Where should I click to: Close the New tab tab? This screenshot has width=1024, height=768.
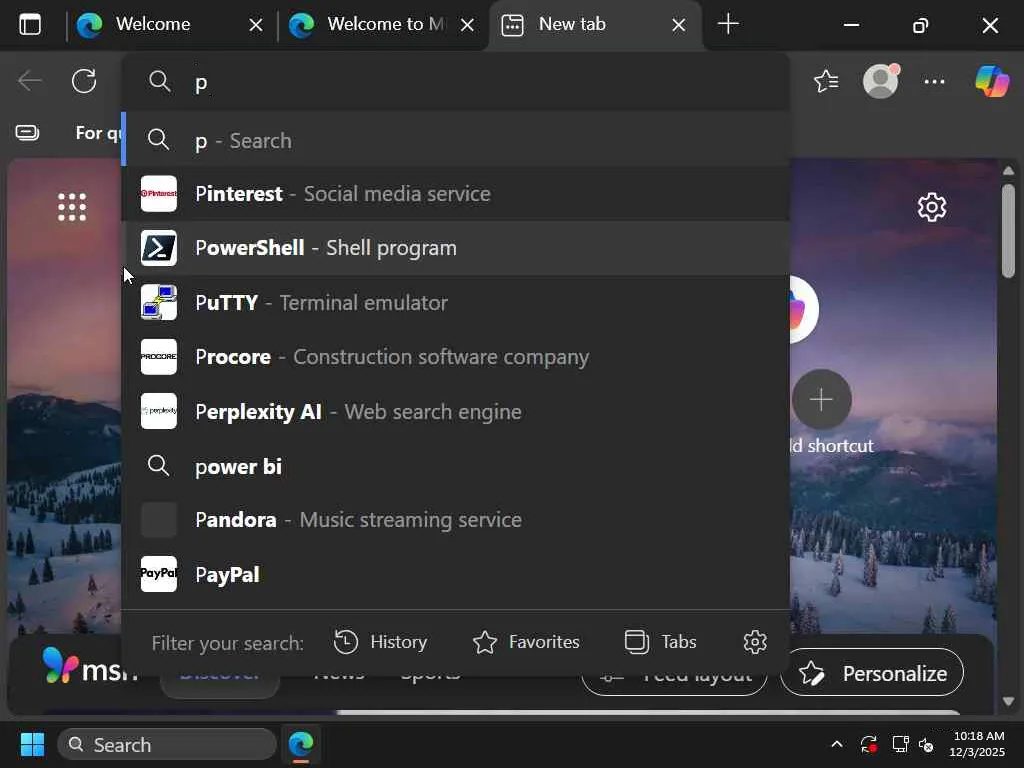pyautogui.click(x=679, y=25)
